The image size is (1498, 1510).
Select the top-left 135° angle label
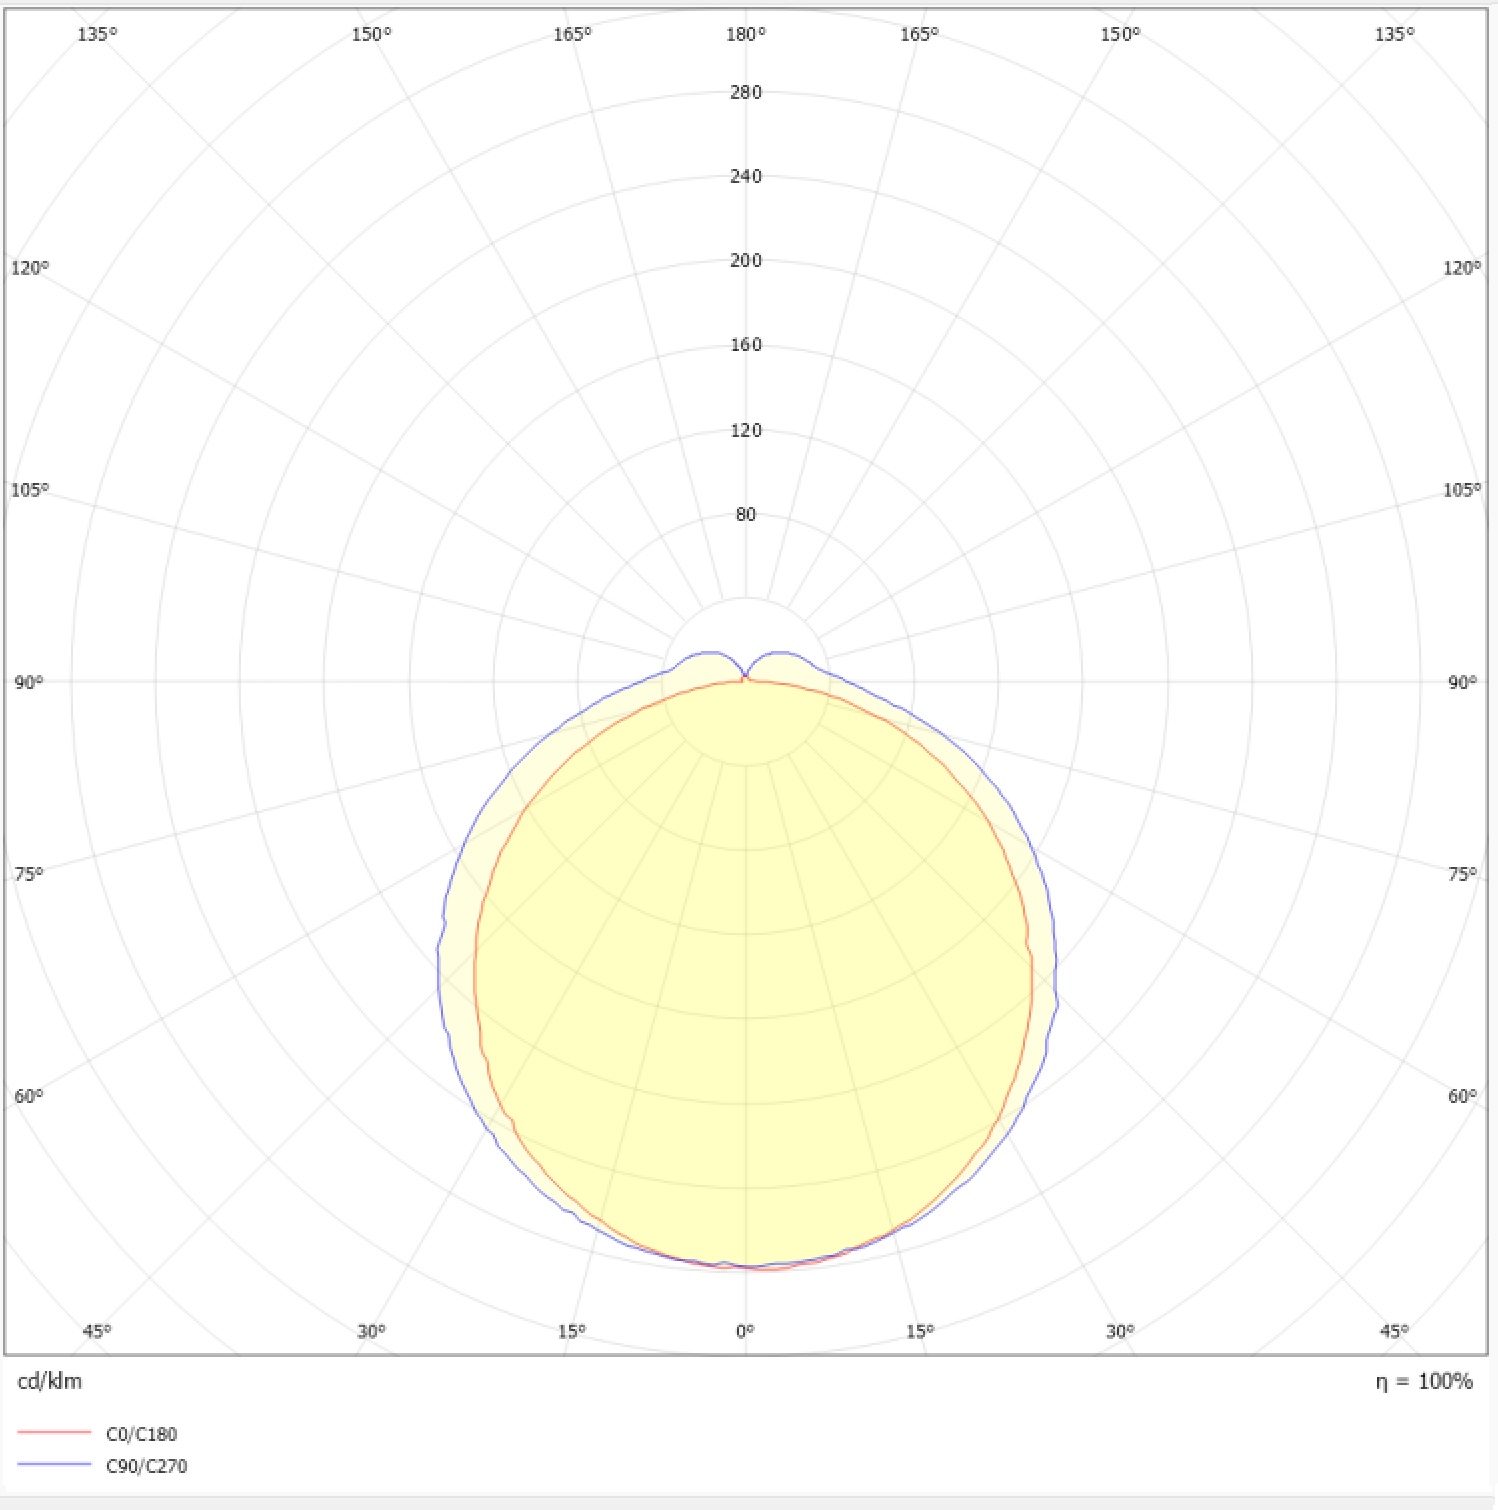point(97,35)
